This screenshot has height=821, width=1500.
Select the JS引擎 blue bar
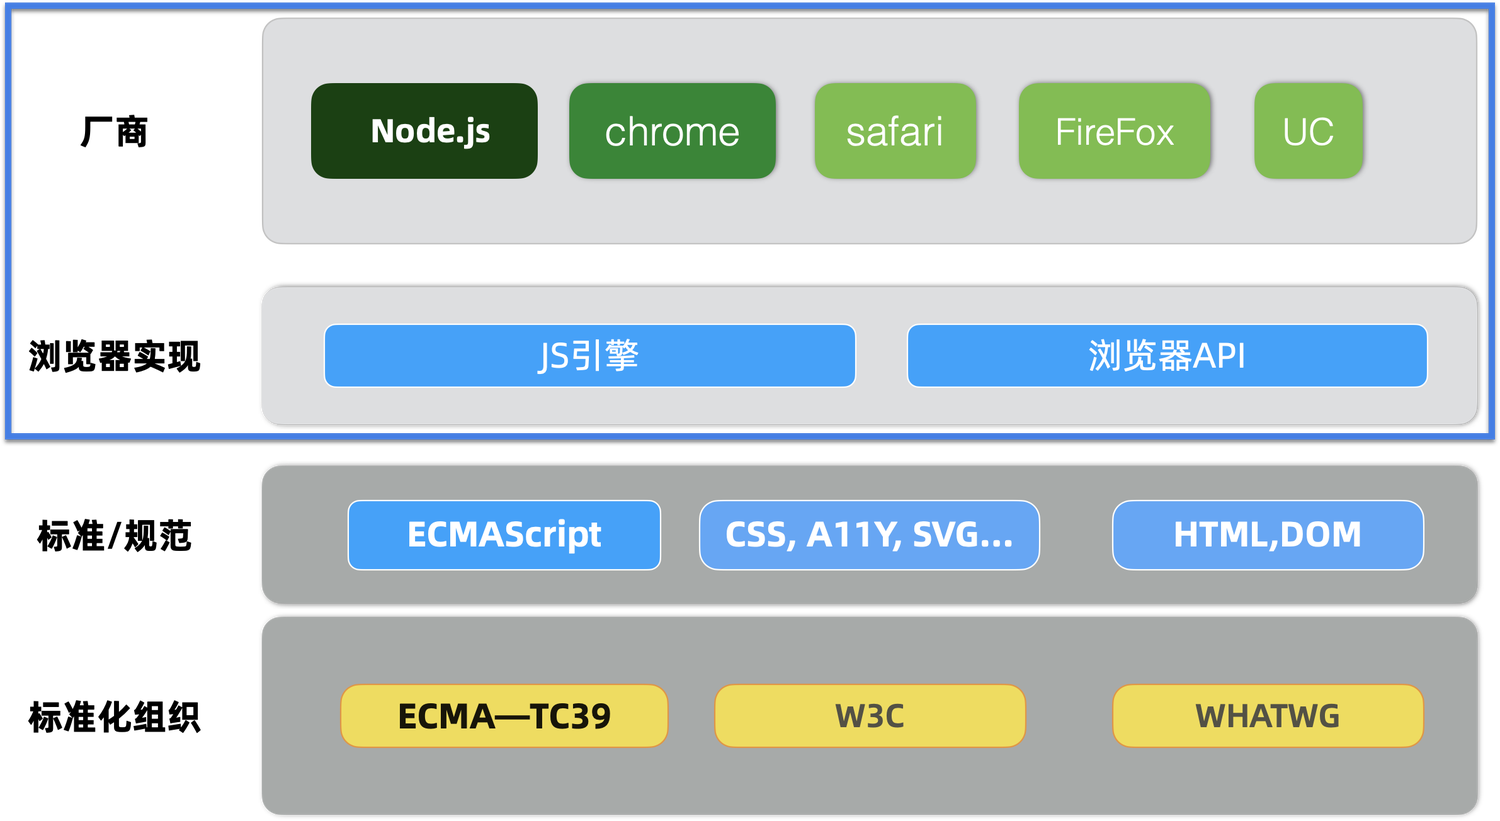pos(589,356)
